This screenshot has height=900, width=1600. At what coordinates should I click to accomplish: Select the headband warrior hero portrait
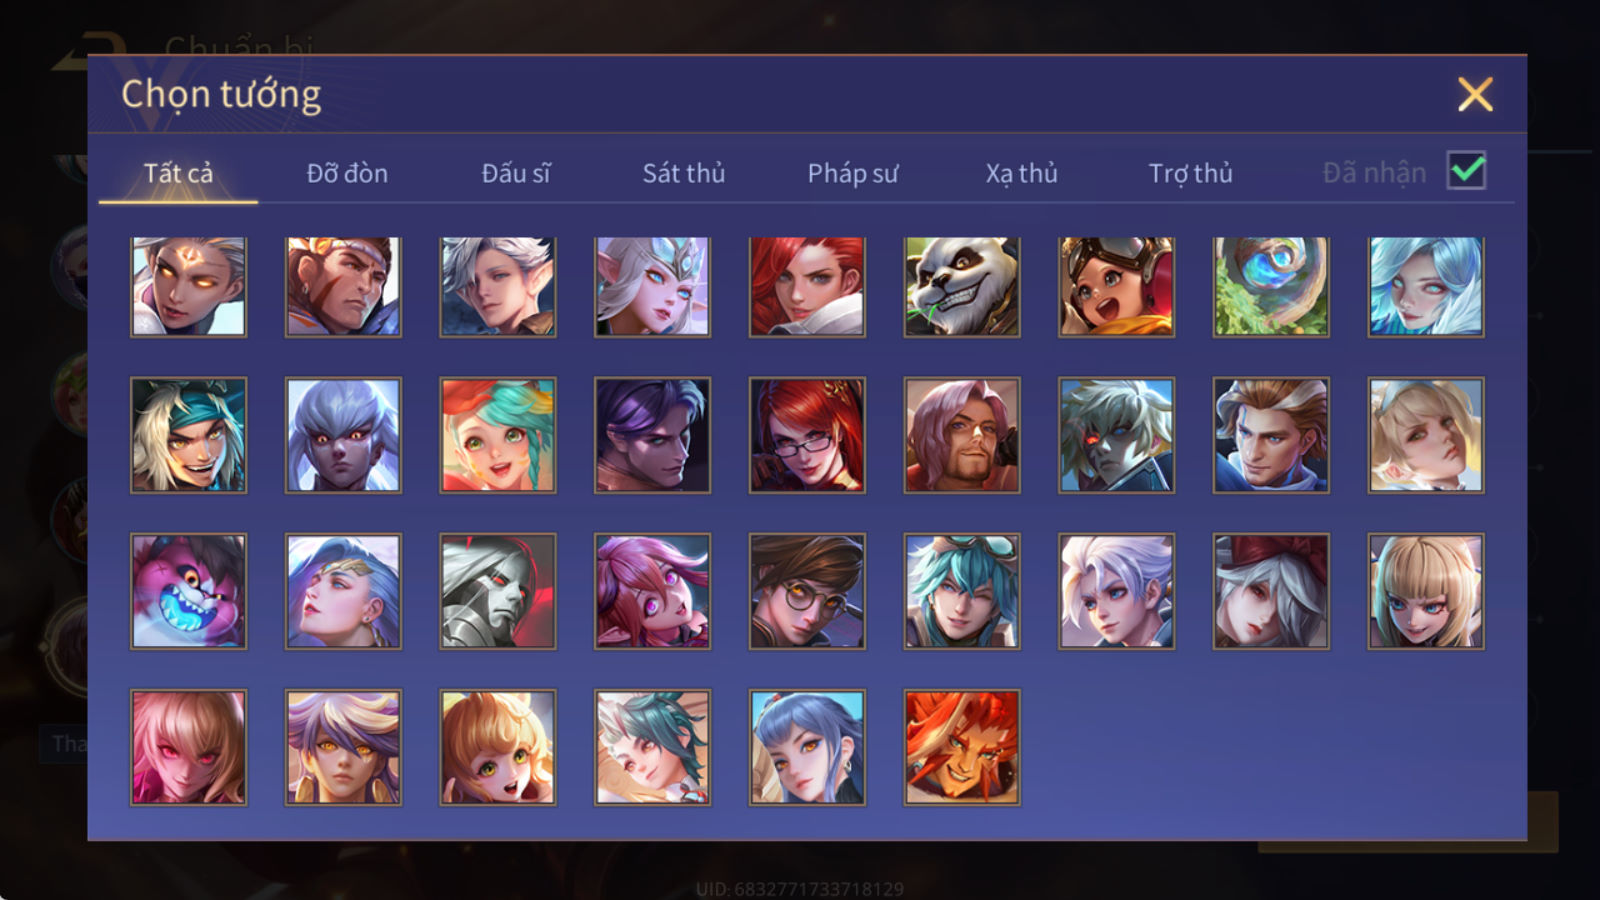click(343, 286)
